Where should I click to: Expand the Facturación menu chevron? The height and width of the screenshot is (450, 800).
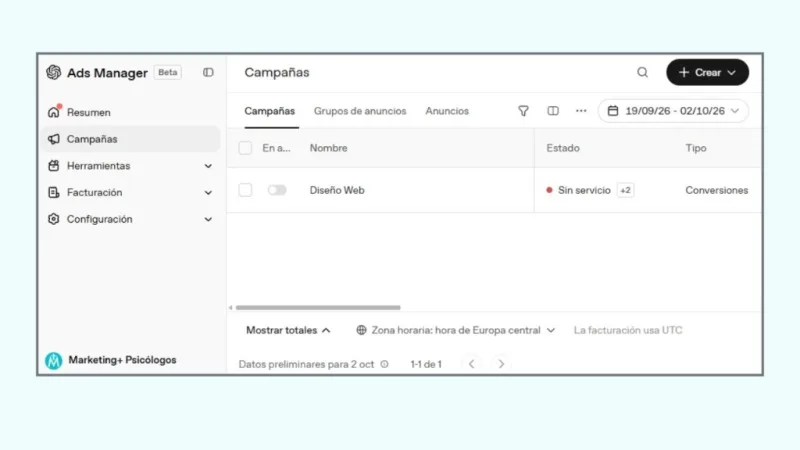coord(208,192)
